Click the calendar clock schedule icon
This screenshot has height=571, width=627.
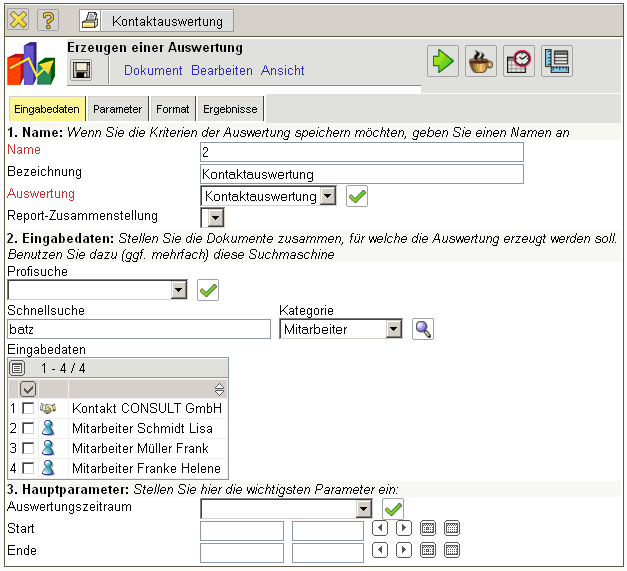[x=518, y=61]
